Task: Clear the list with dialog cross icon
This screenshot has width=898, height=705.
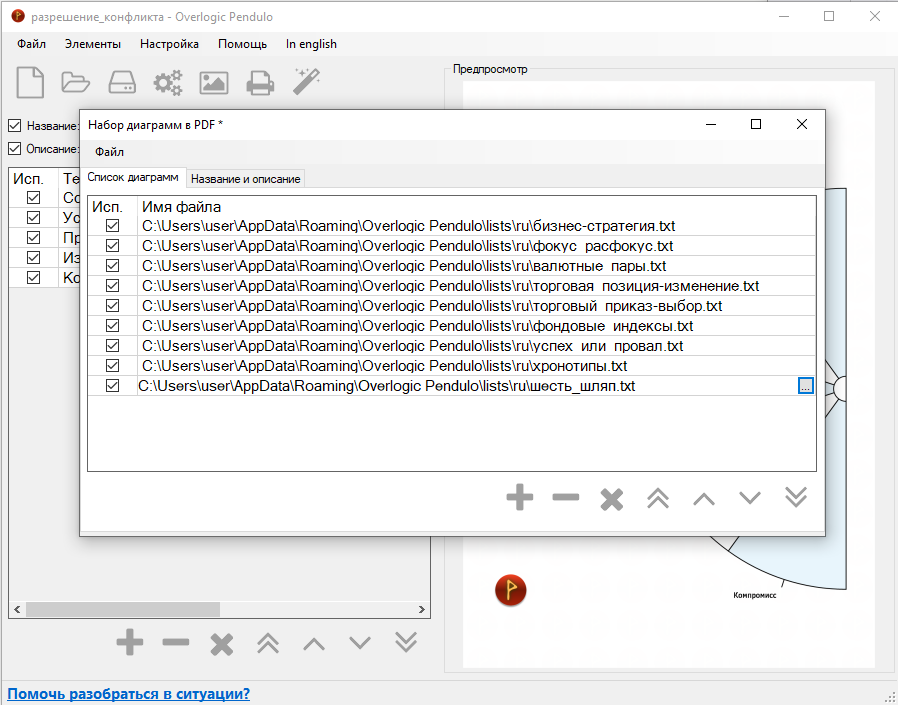Action: point(612,499)
